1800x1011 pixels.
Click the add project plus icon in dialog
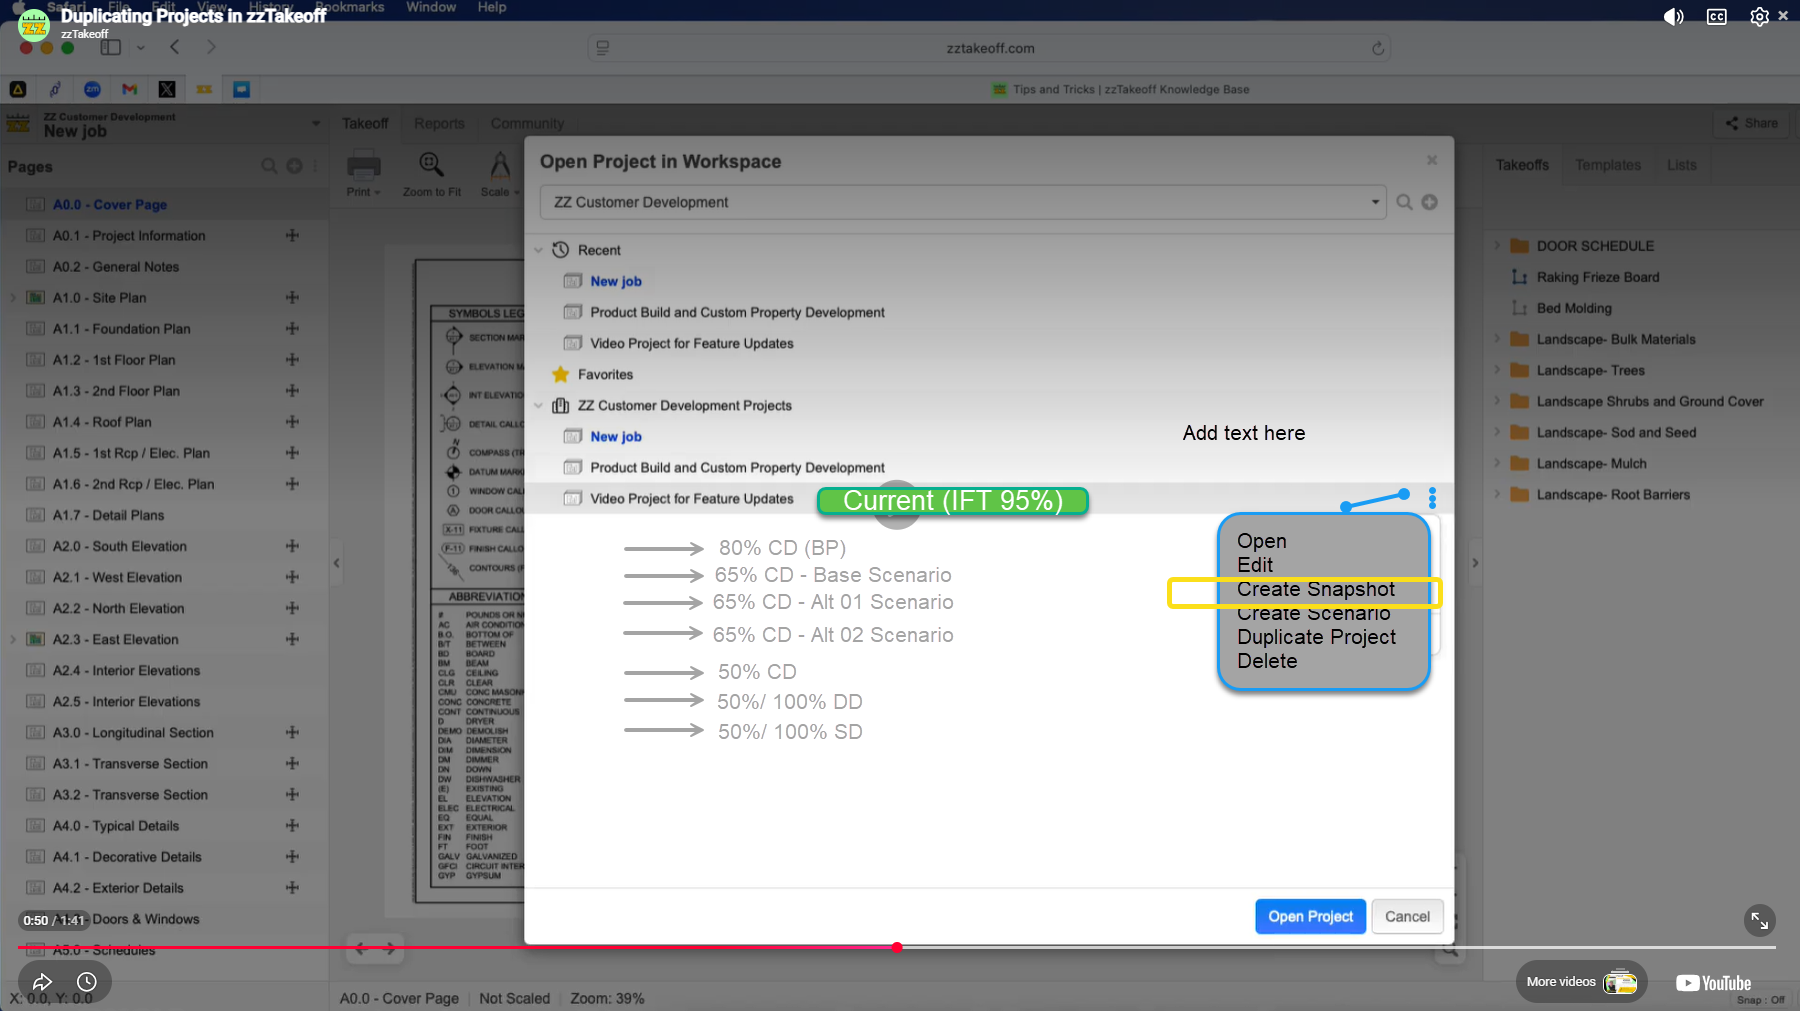pyautogui.click(x=1430, y=202)
